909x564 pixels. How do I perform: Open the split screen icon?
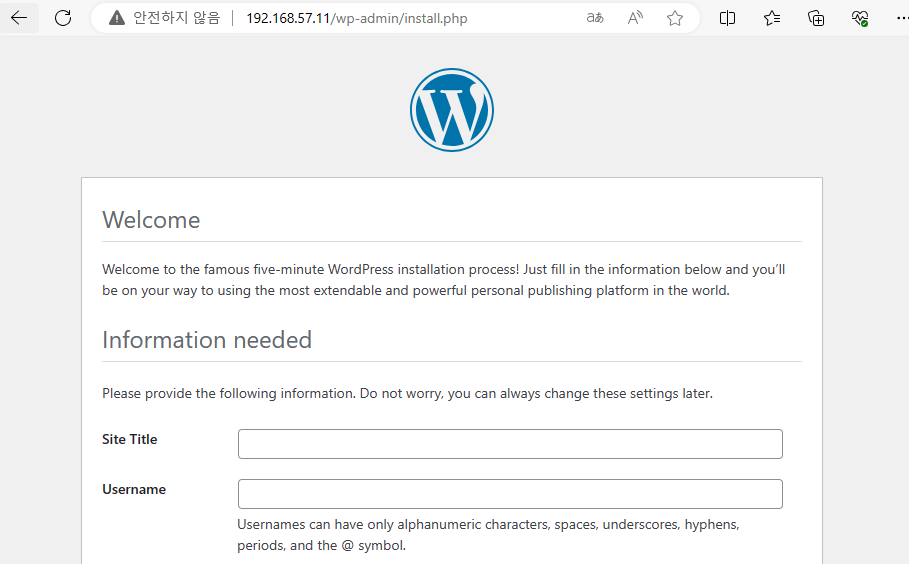tap(727, 18)
